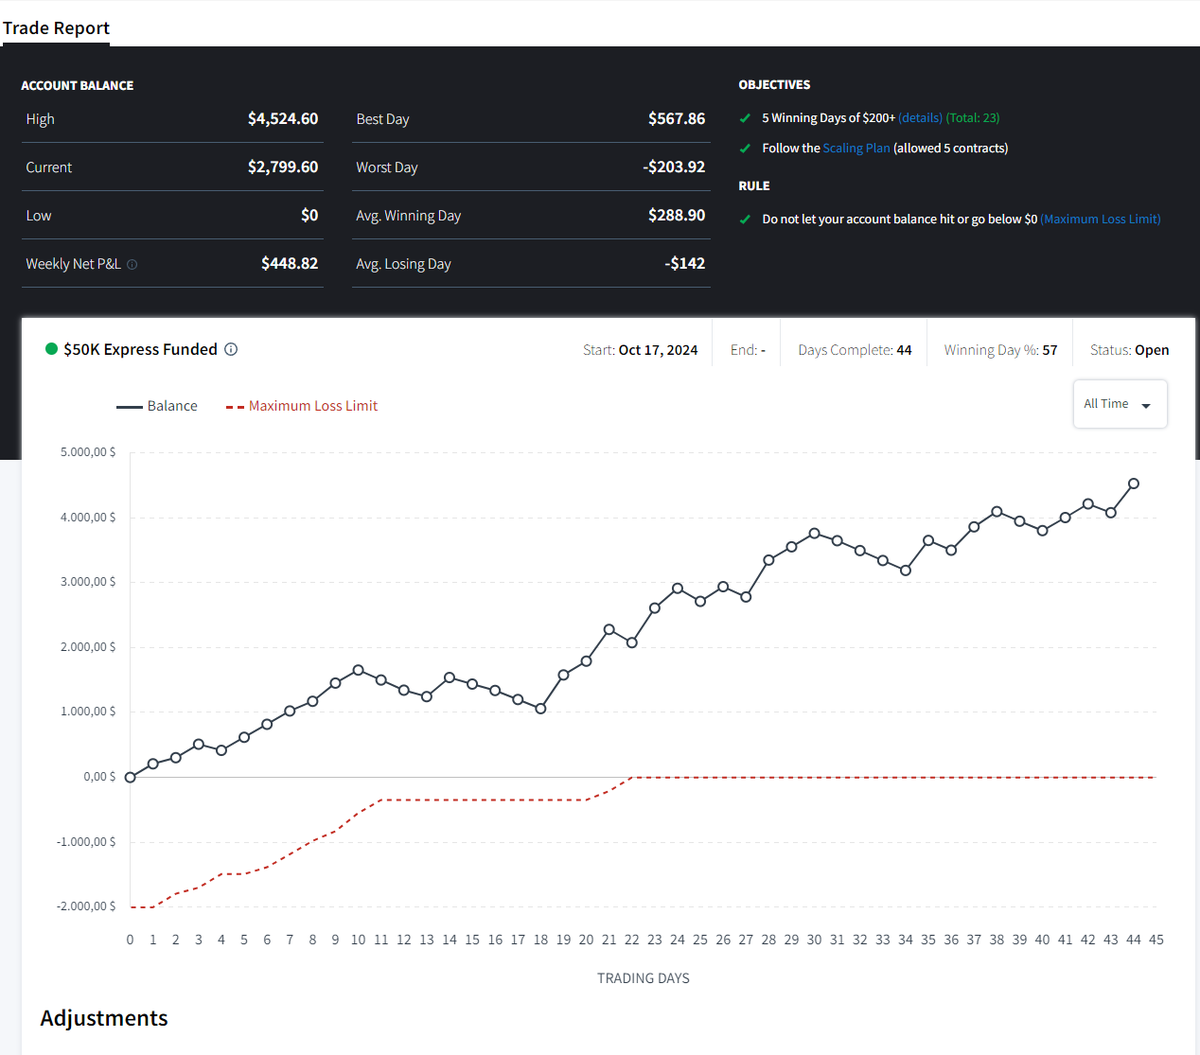Click the Adjustments heading
1200x1055 pixels.
104,1018
